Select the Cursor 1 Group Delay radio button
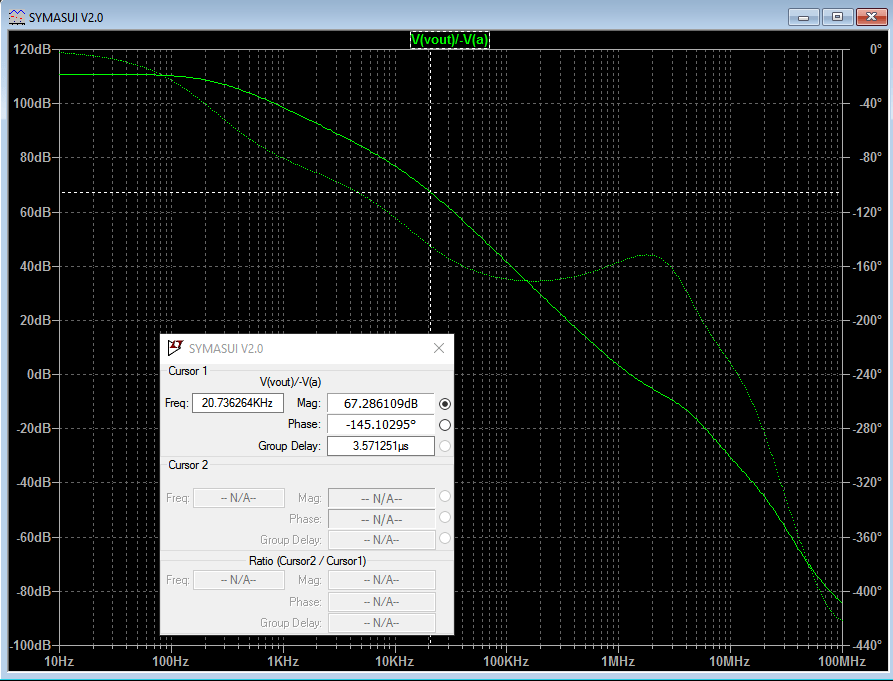 pos(445,446)
